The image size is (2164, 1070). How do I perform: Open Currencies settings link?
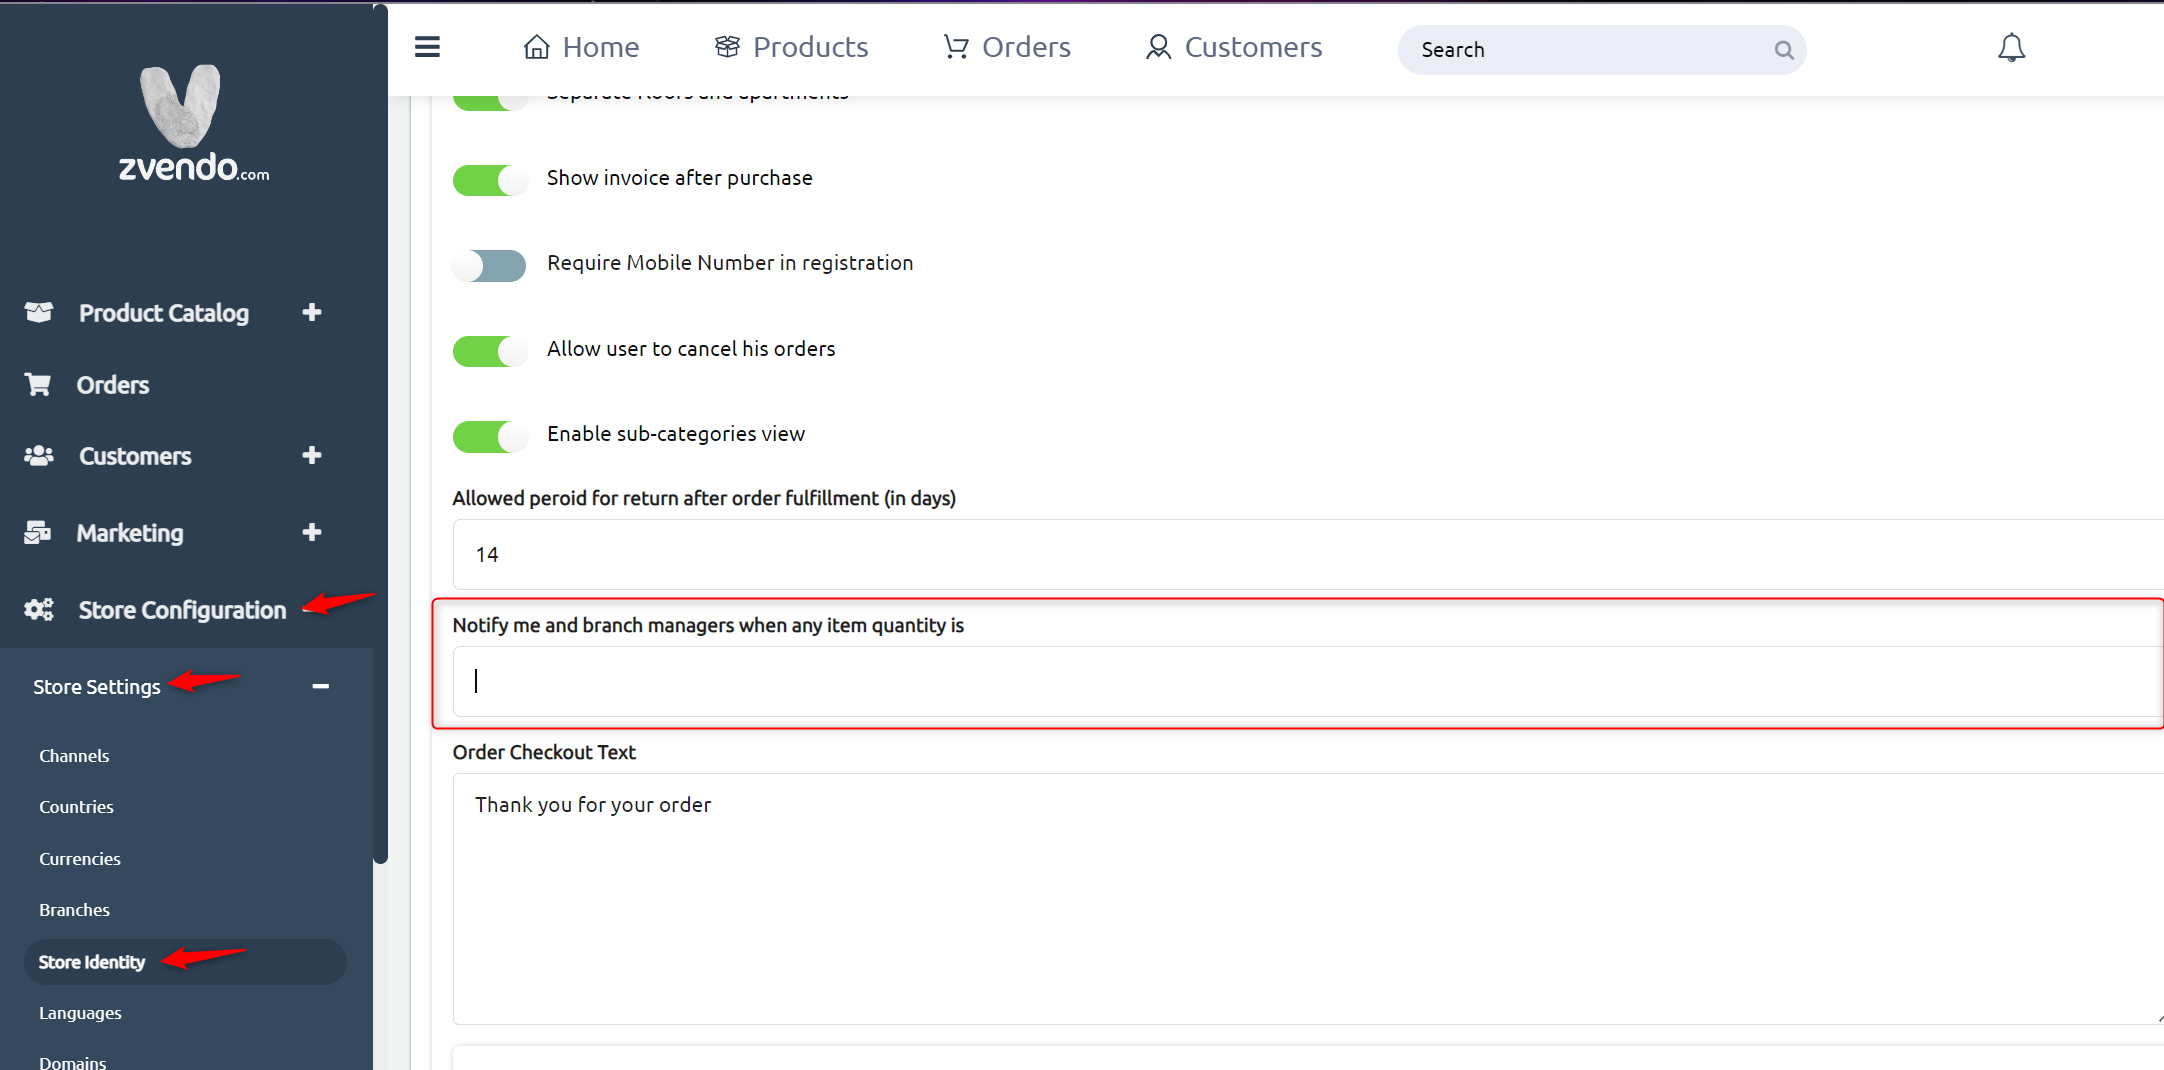click(80, 859)
